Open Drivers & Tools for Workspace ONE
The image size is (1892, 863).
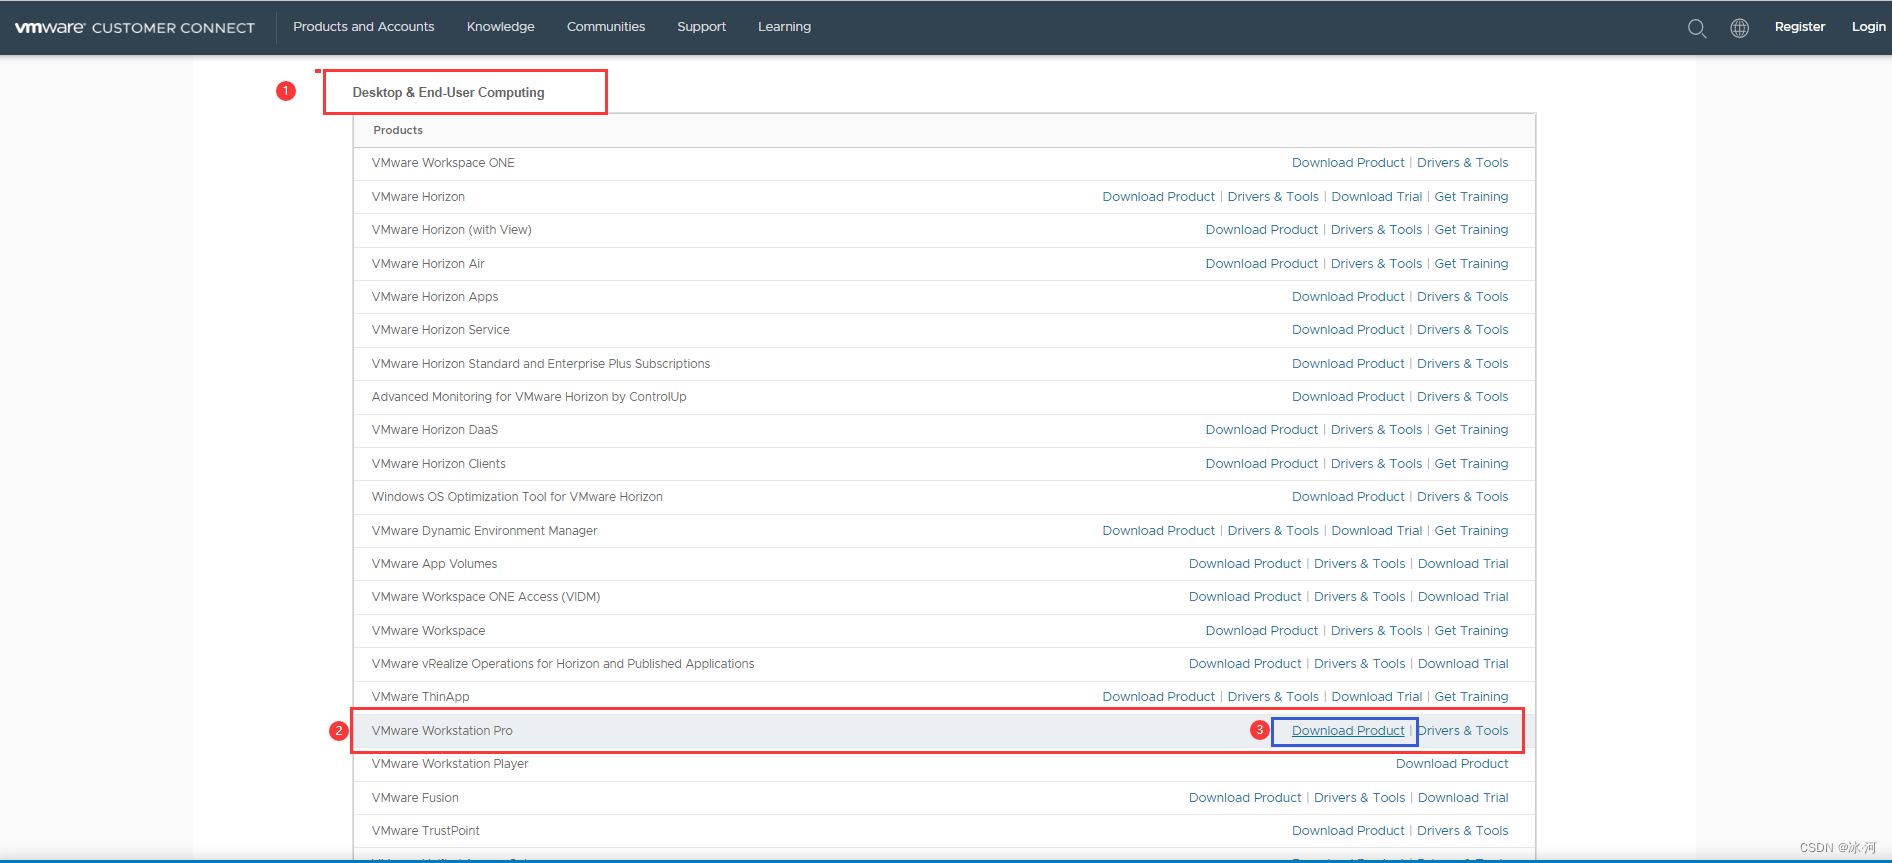[x=1463, y=163]
